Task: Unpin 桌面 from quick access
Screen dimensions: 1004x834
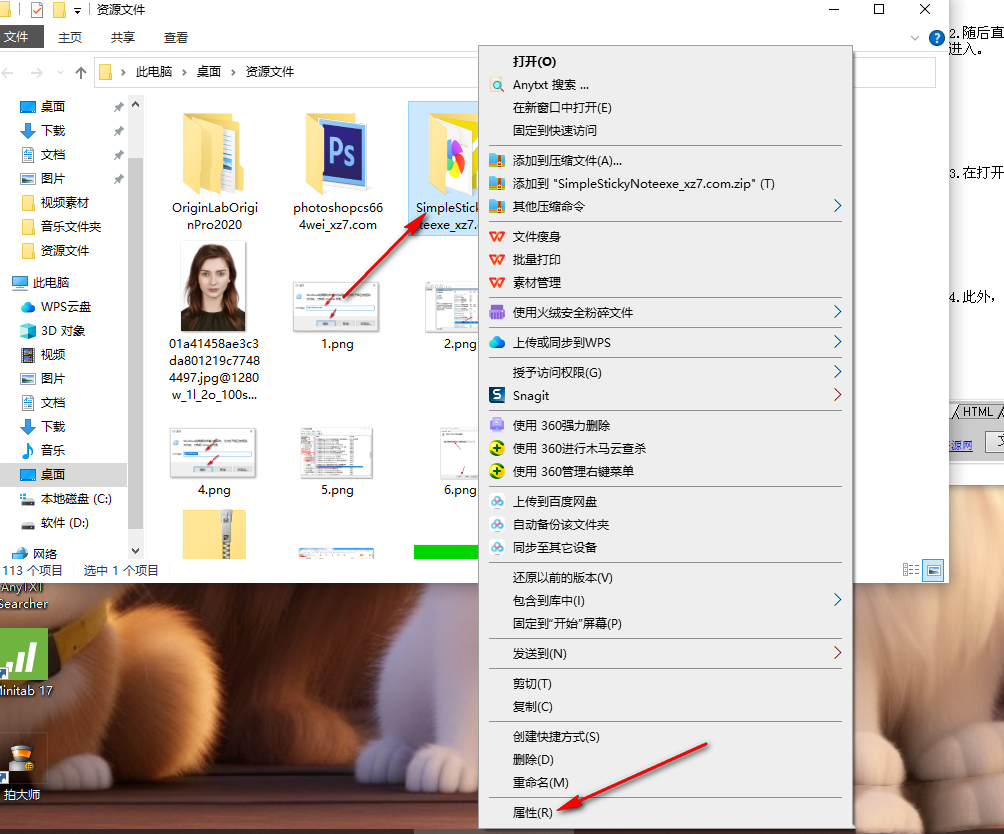Action: pyautogui.click(x=118, y=105)
